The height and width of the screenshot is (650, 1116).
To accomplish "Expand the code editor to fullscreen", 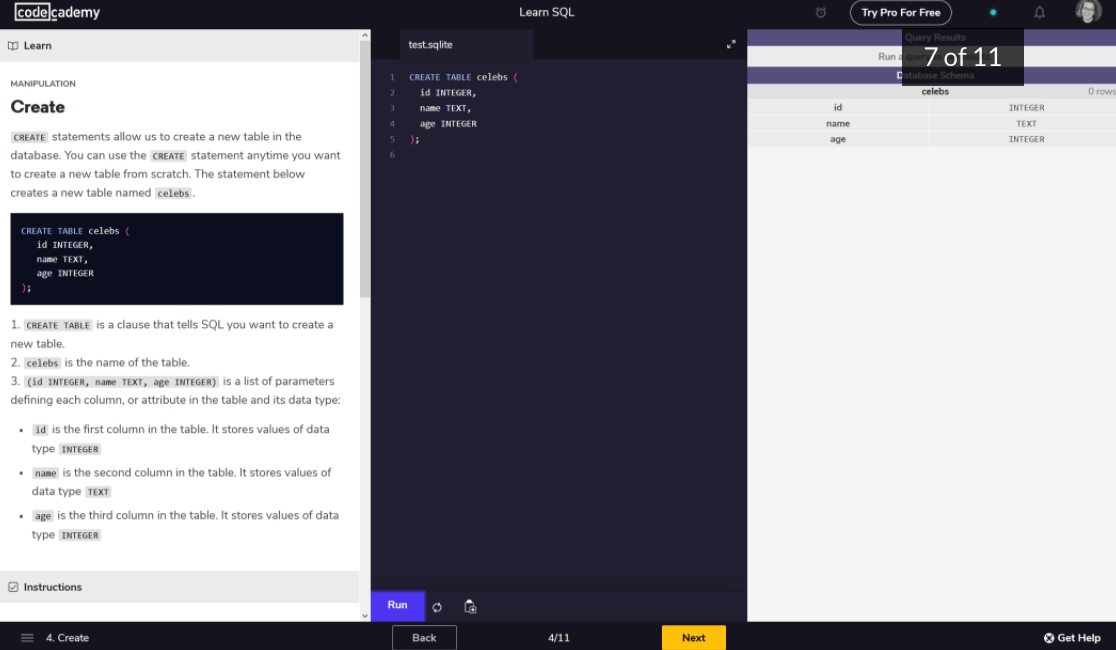I will point(731,44).
